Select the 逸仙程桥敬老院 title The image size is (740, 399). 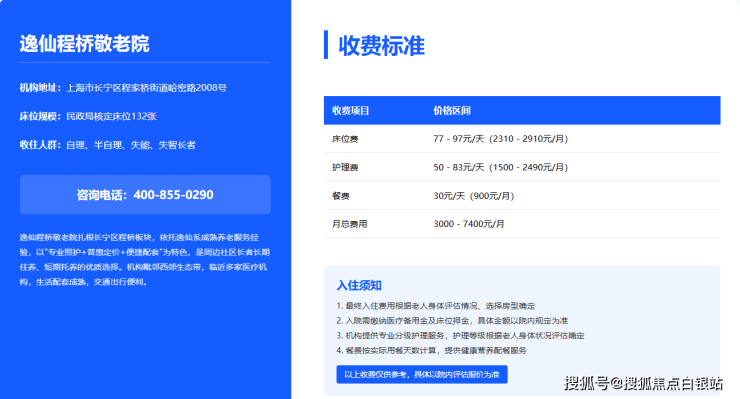[x=84, y=44]
